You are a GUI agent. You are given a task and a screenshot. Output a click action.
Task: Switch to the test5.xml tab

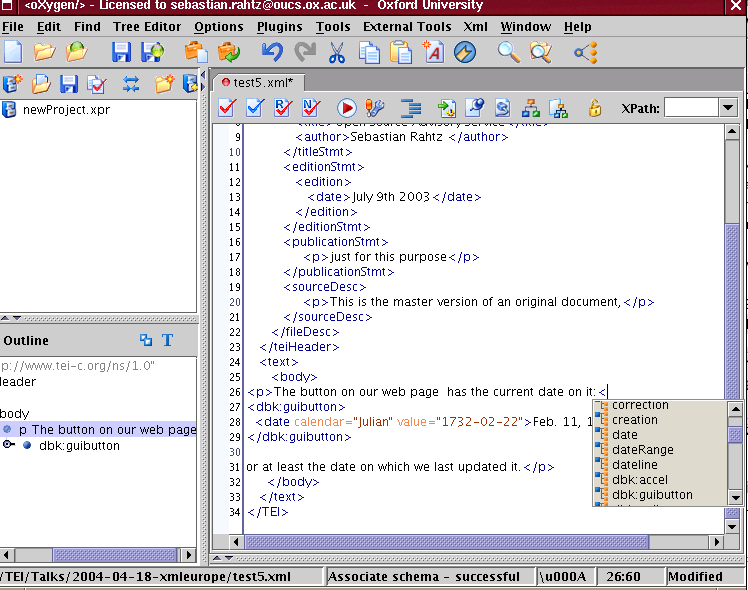pos(262,83)
